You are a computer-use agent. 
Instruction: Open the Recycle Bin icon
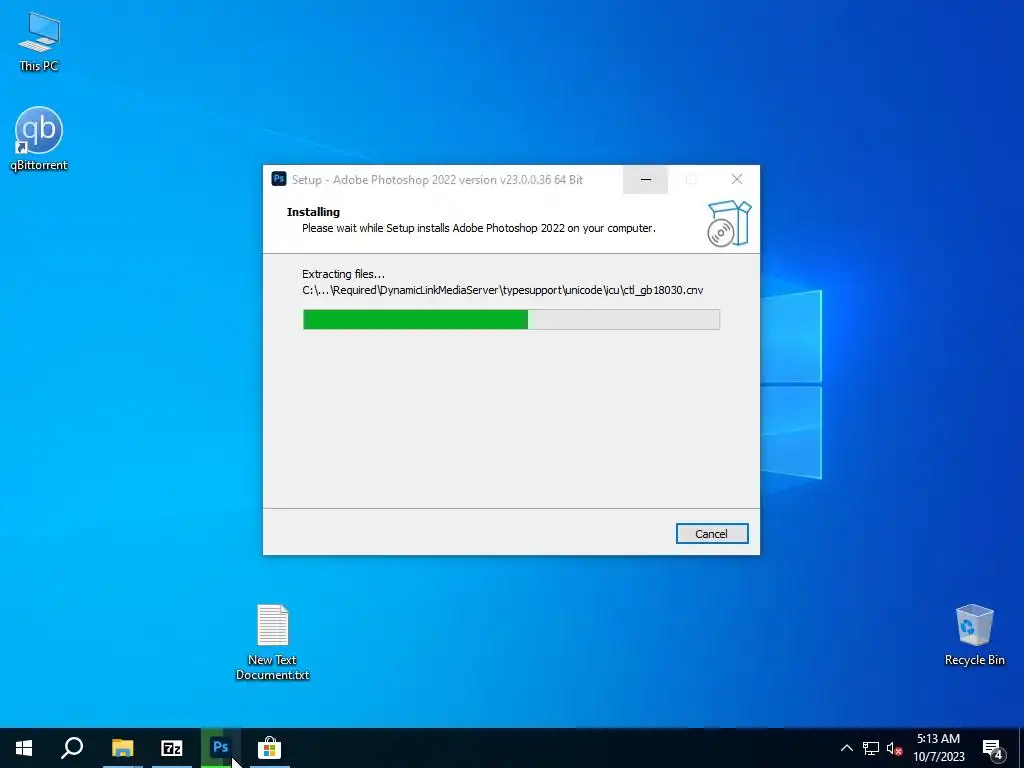(x=974, y=635)
